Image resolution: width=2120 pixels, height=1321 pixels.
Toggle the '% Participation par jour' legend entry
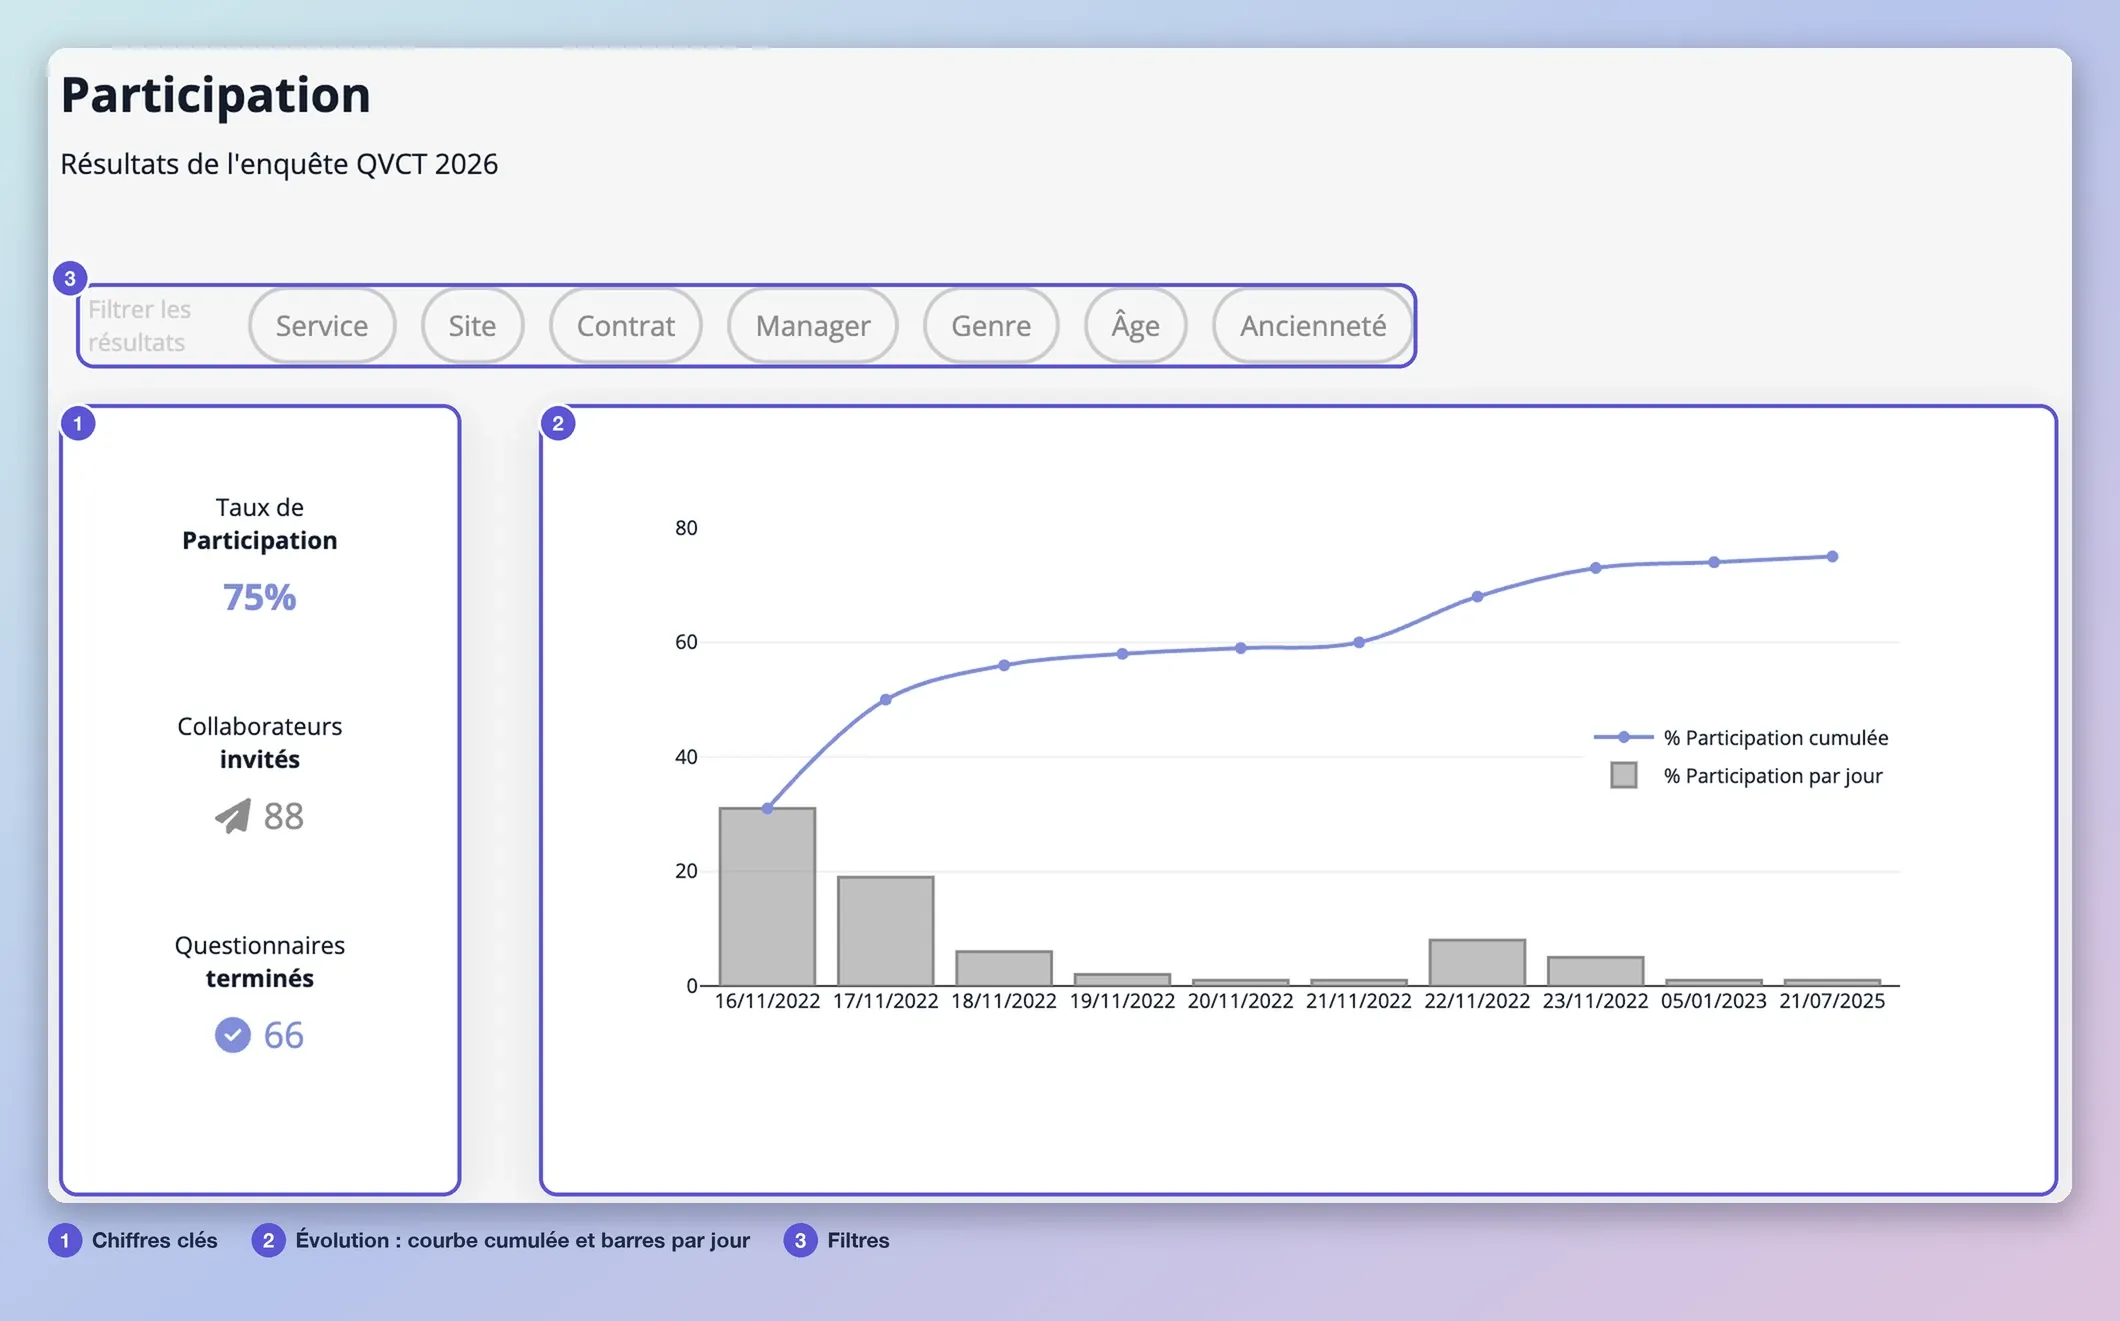(1747, 776)
